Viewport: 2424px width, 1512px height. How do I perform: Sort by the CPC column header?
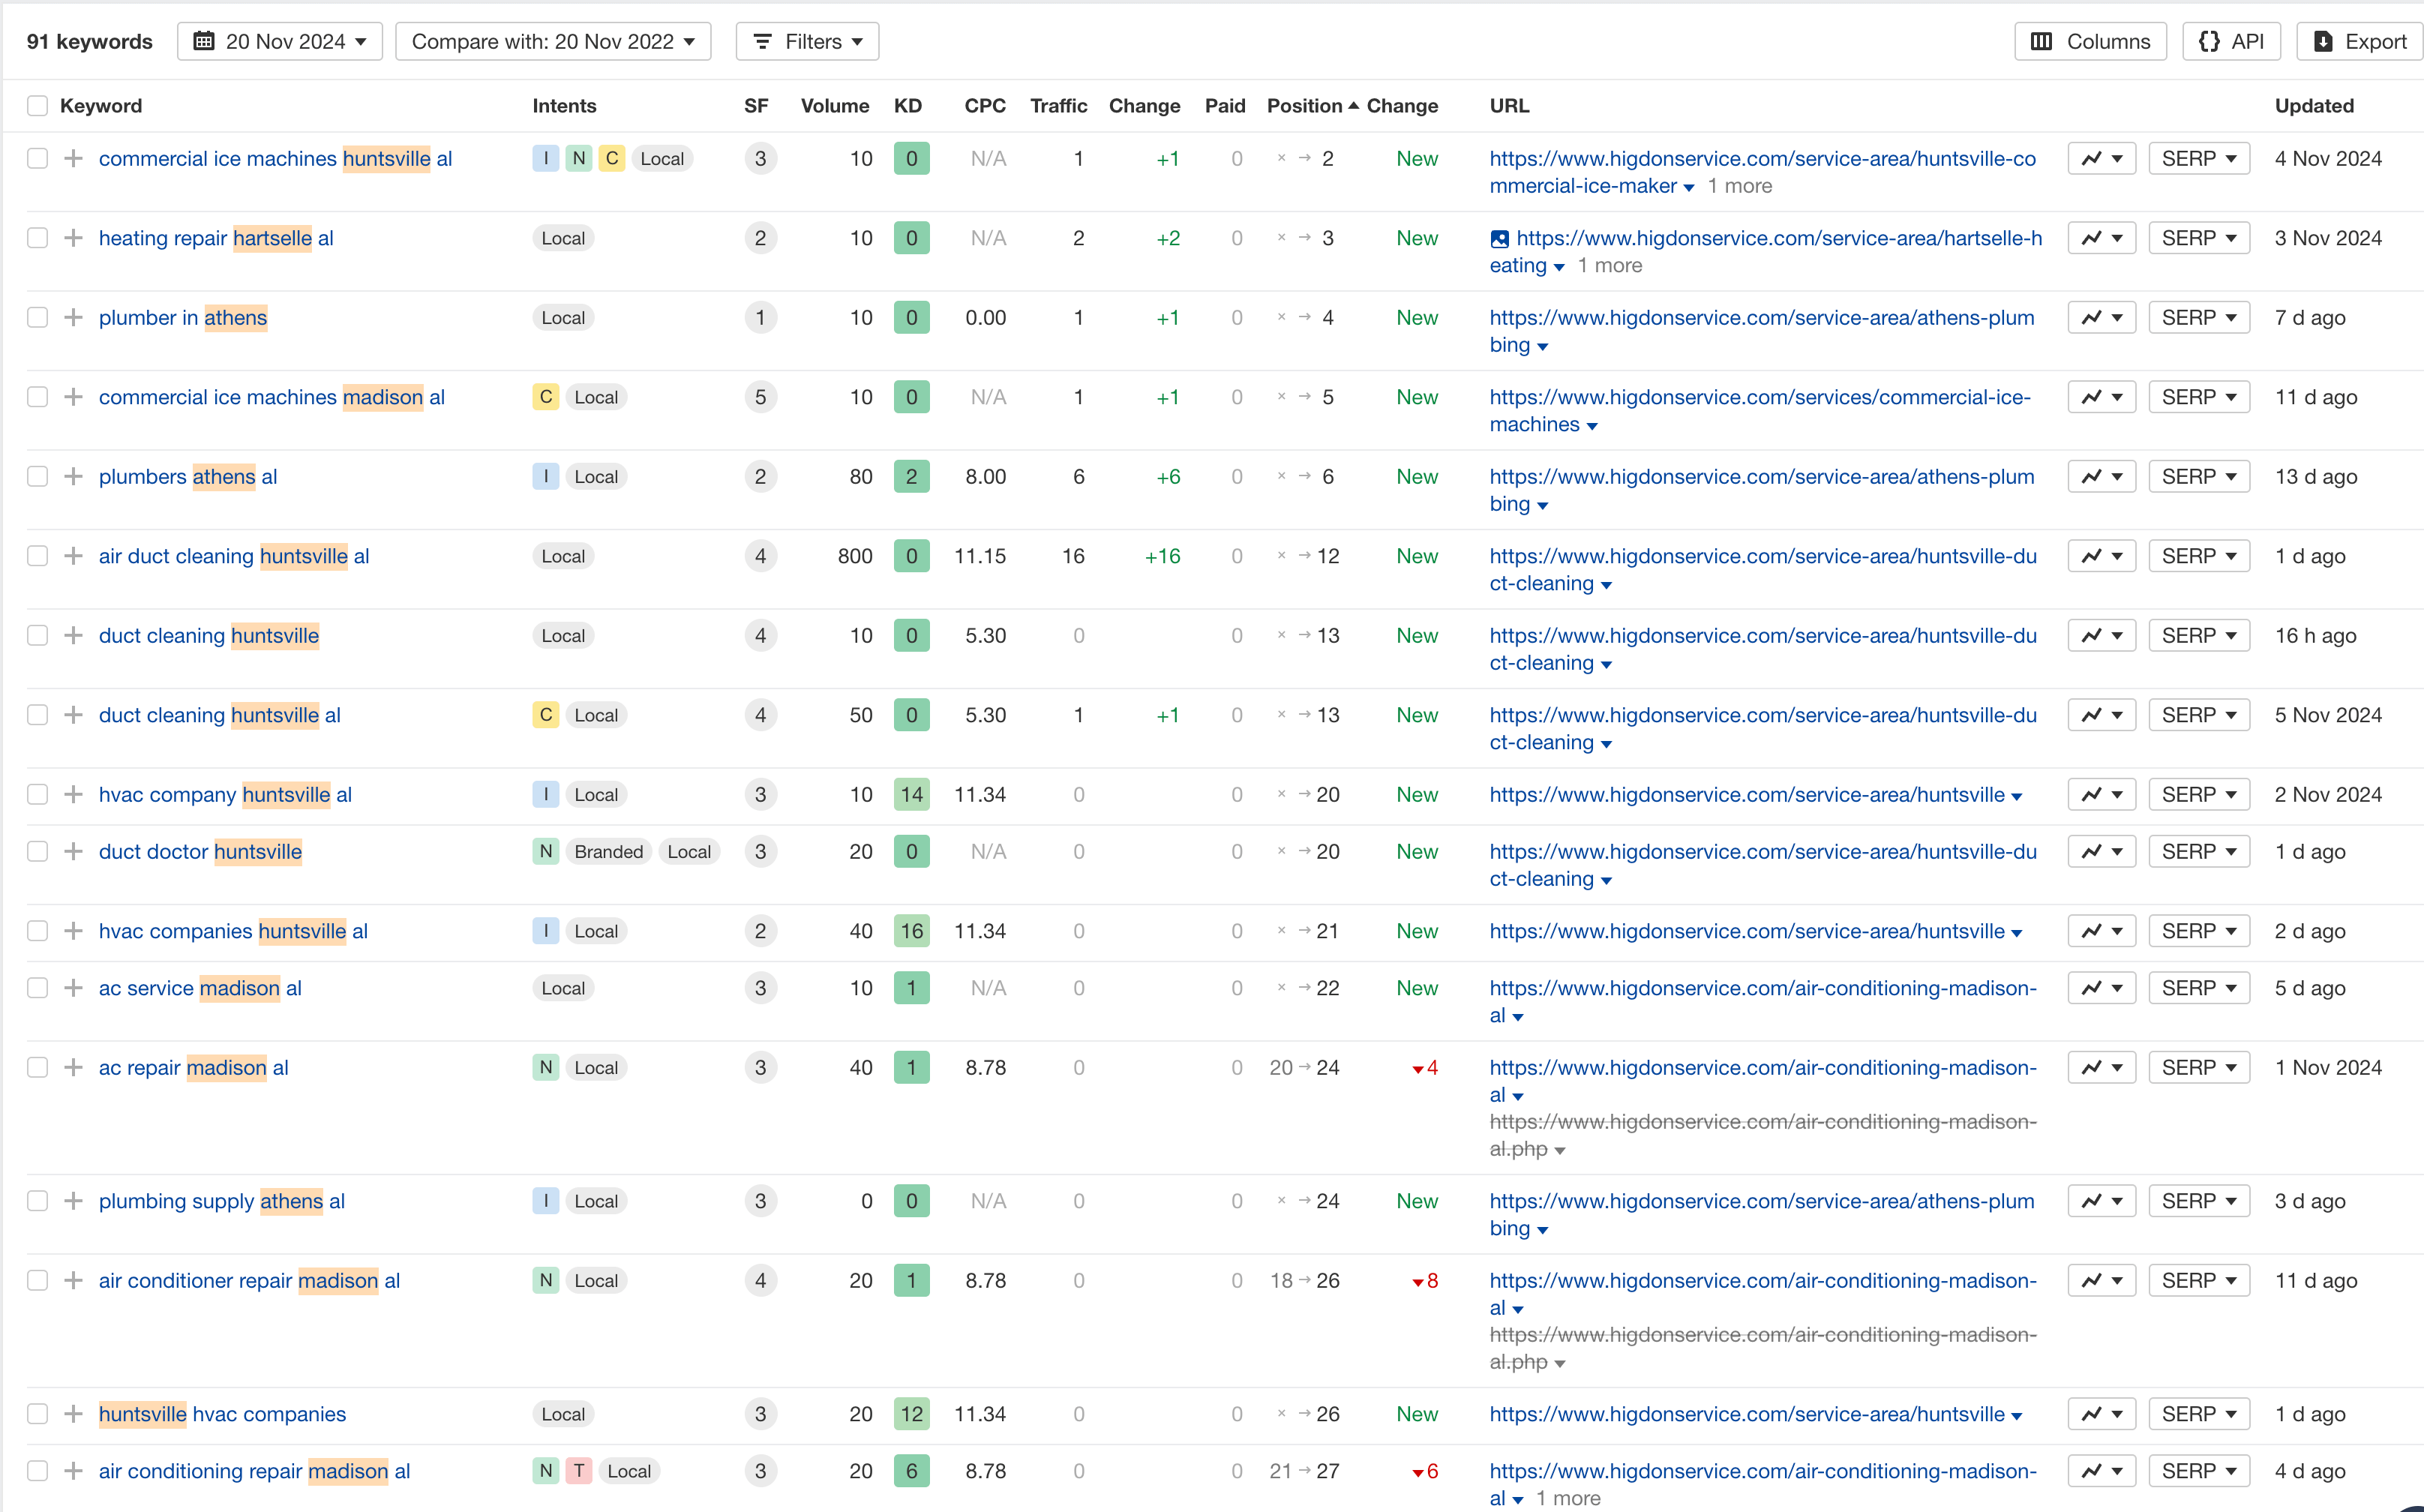pos(985,106)
